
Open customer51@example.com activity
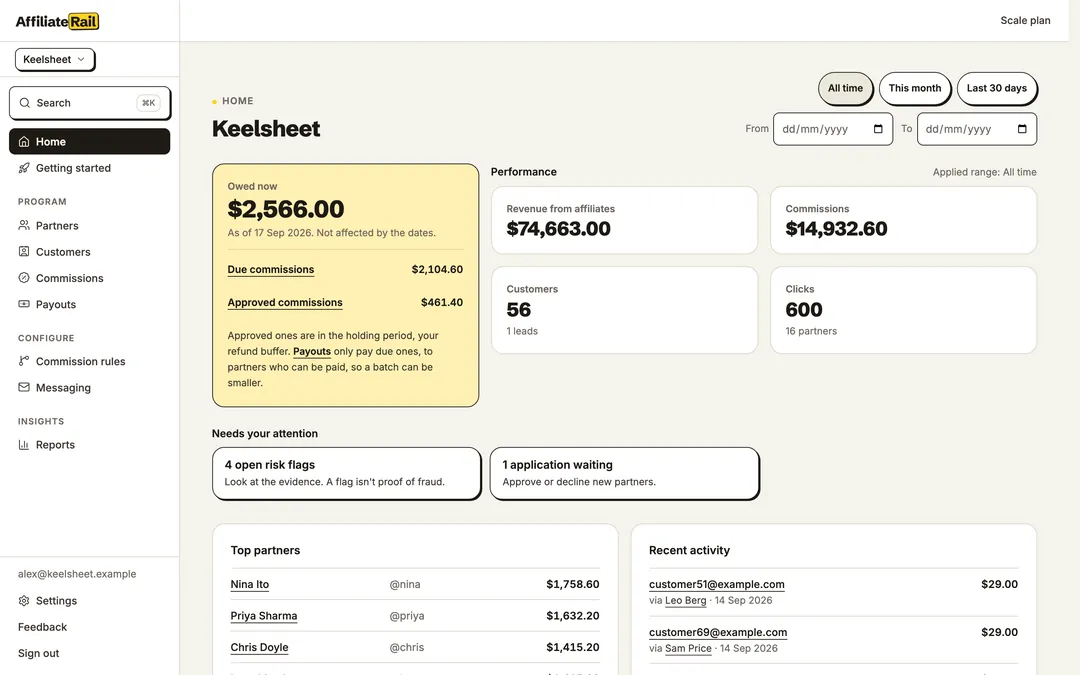pos(716,584)
